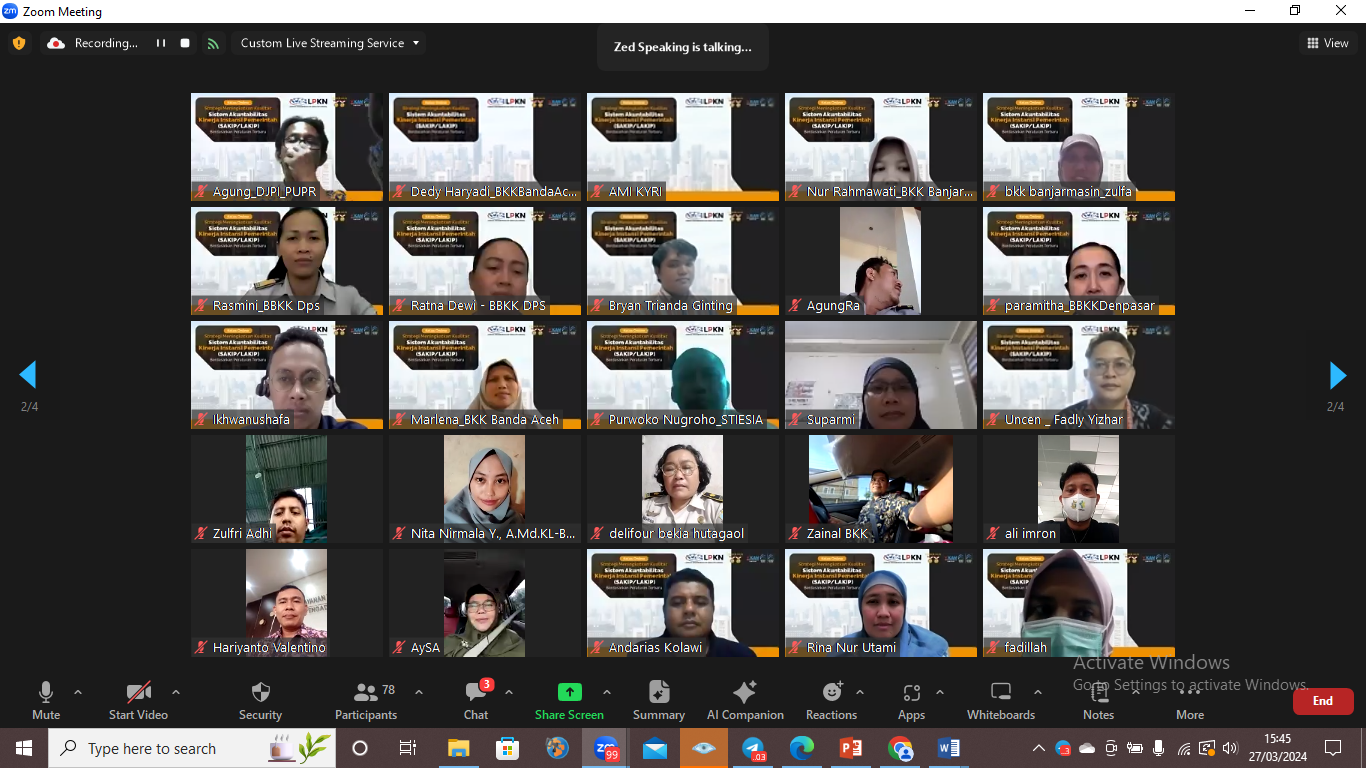
Task: Toggle Start Video camera
Action: [138, 700]
